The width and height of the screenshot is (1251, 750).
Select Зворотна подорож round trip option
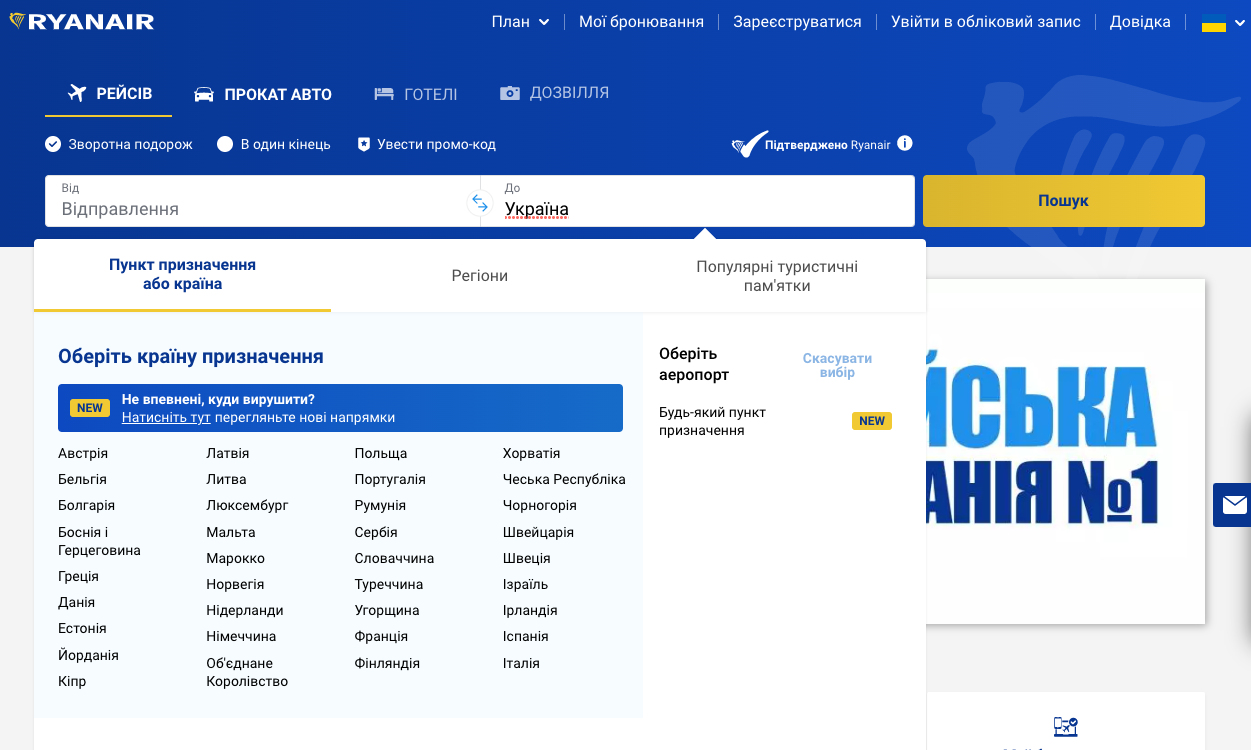[119, 144]
